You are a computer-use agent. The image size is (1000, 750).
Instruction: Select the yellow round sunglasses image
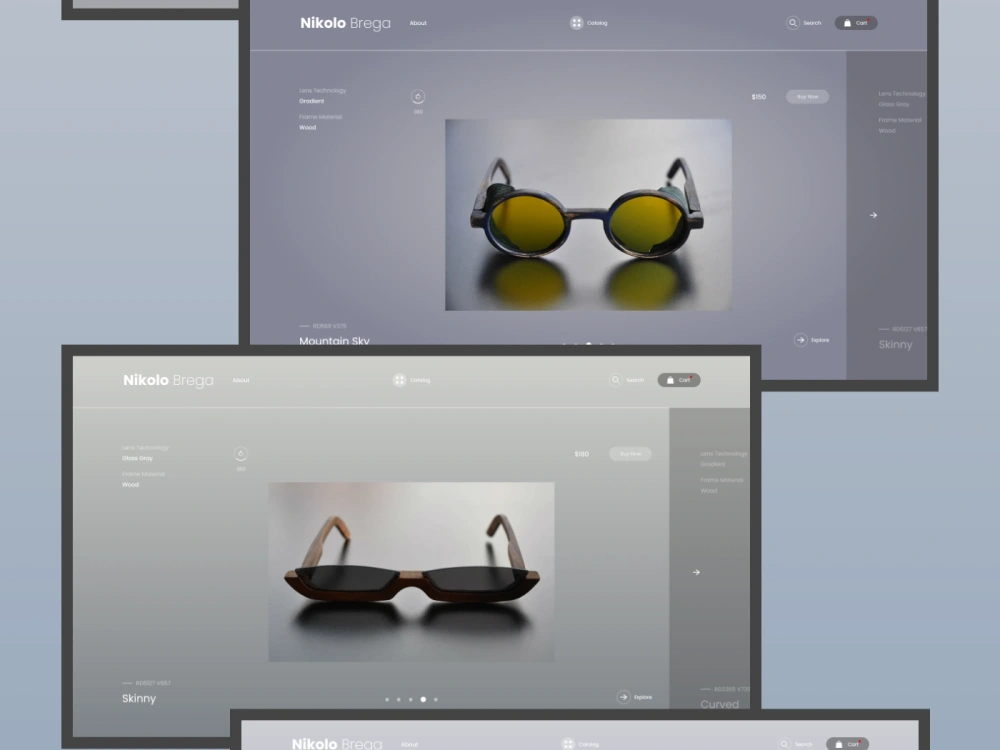[588, 215]
